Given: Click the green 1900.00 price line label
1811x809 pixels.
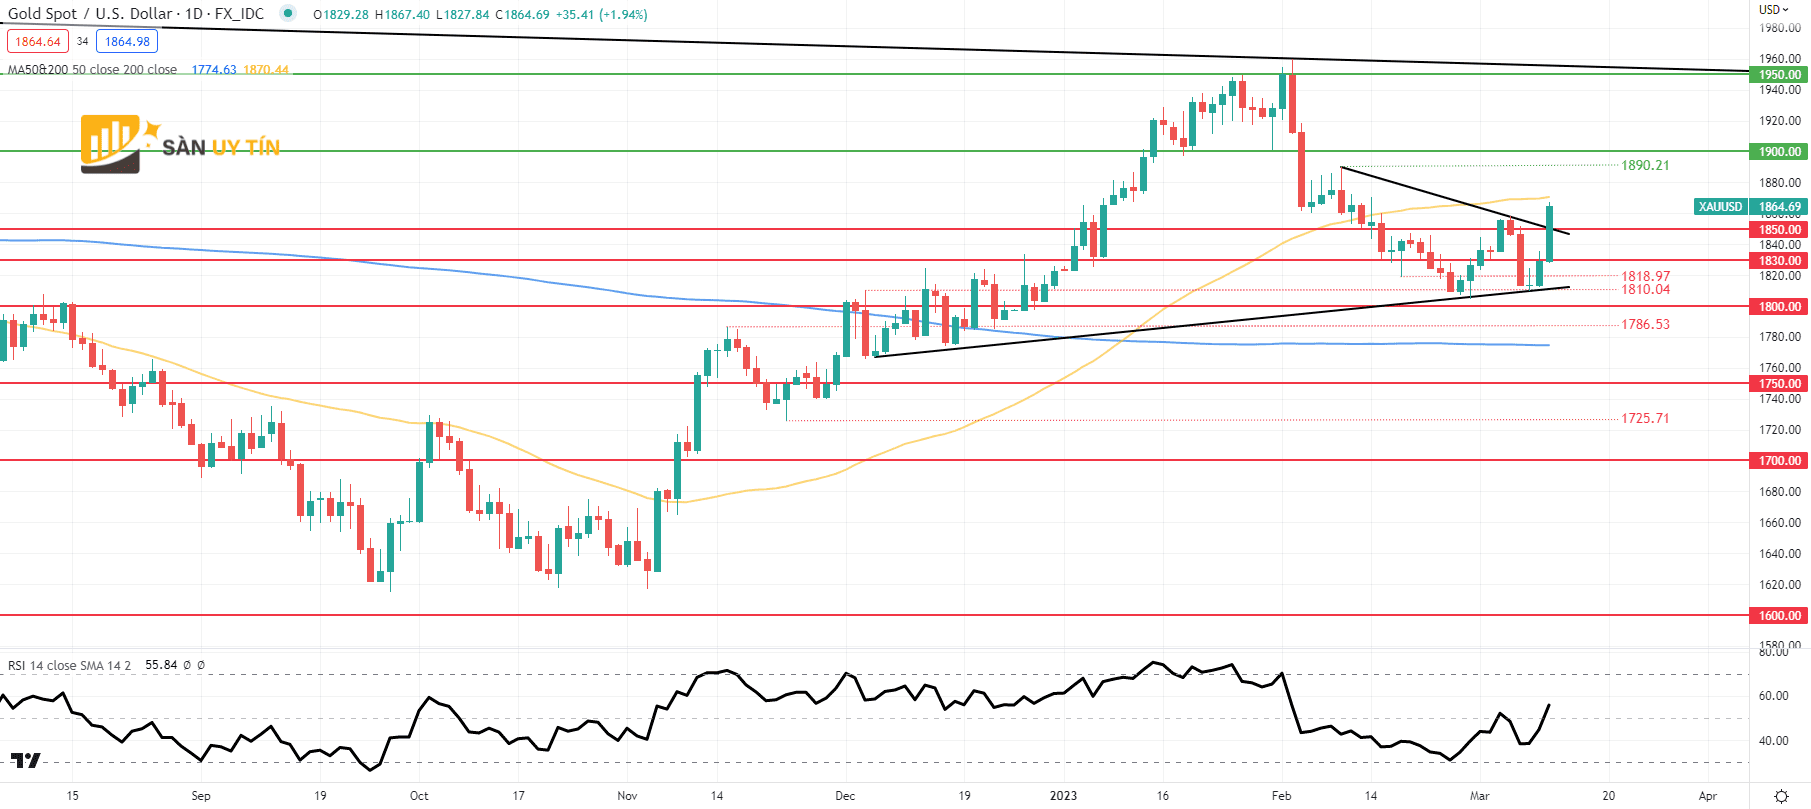Looking at the screenshot, I should (x=1780, y=152).
